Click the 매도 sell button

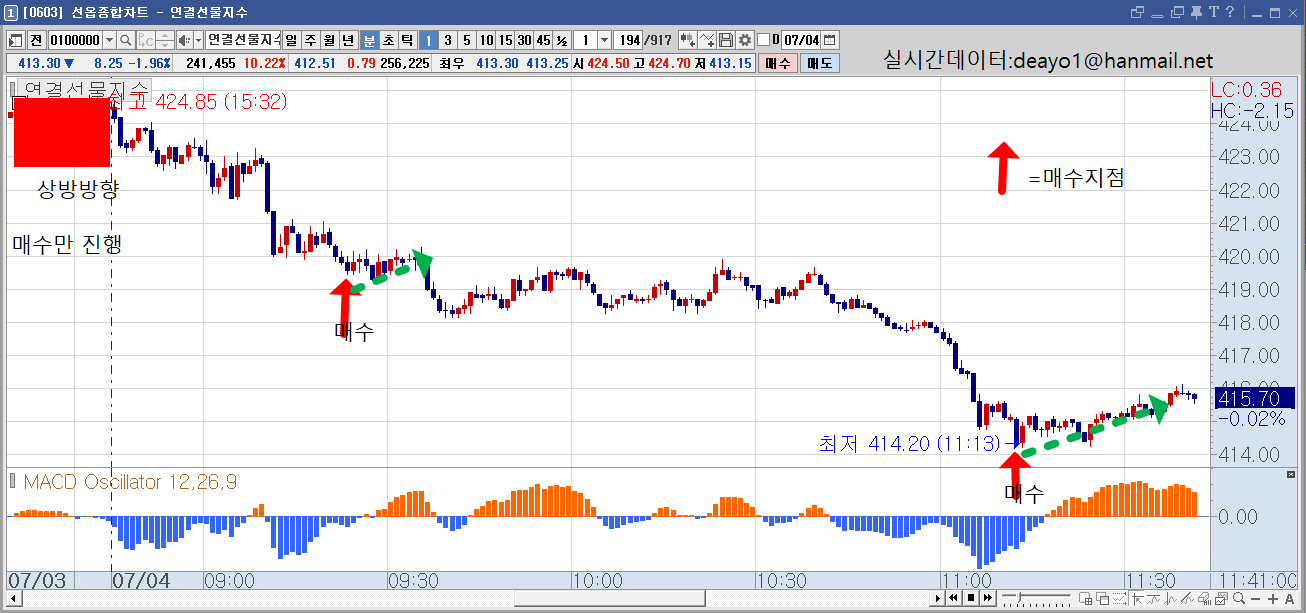[x=819, y=63]
